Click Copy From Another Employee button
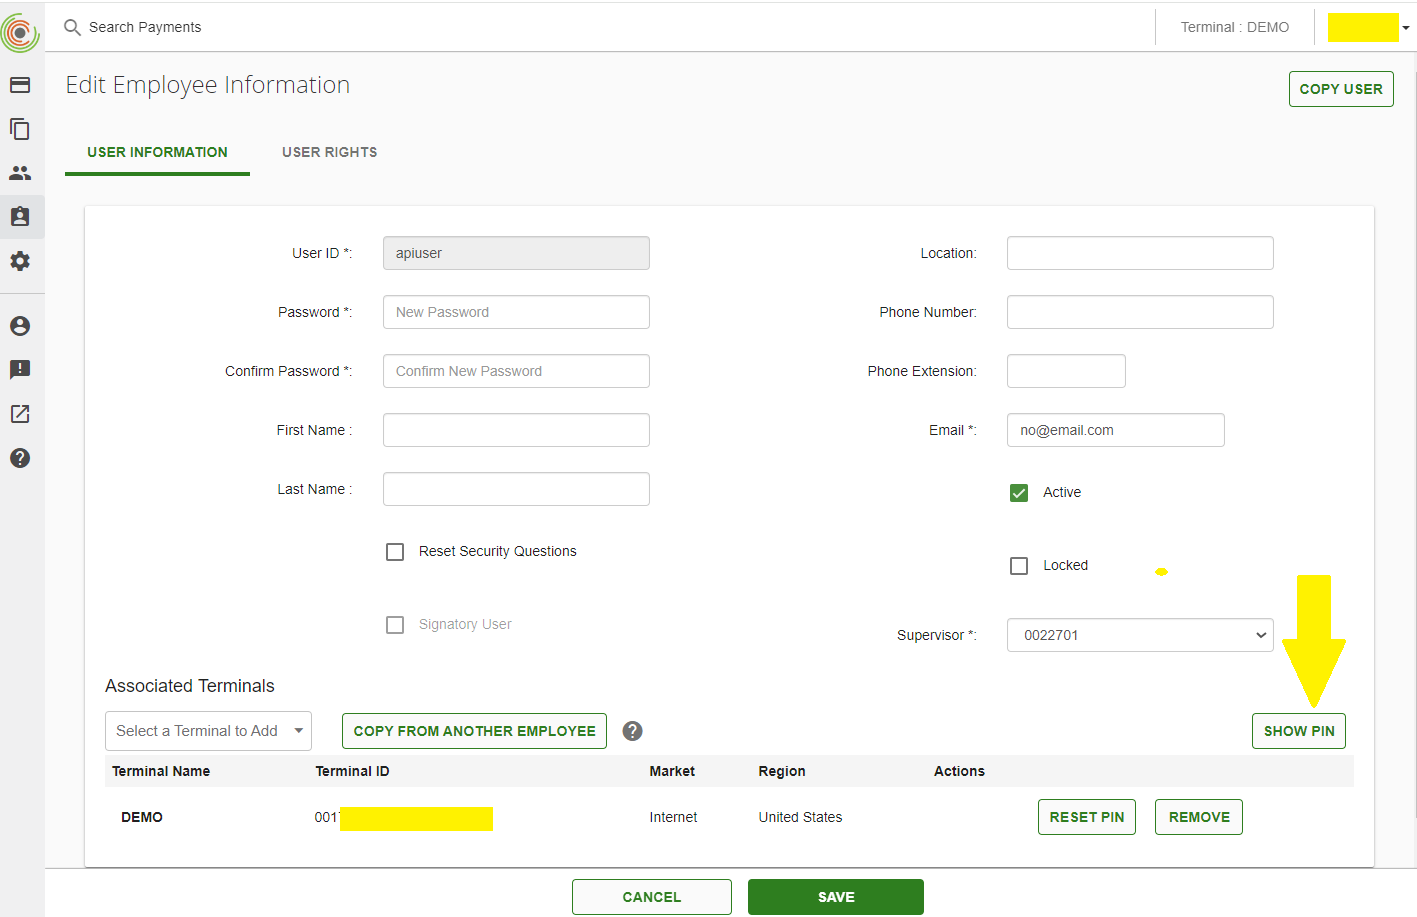 (x=474, y=731)
